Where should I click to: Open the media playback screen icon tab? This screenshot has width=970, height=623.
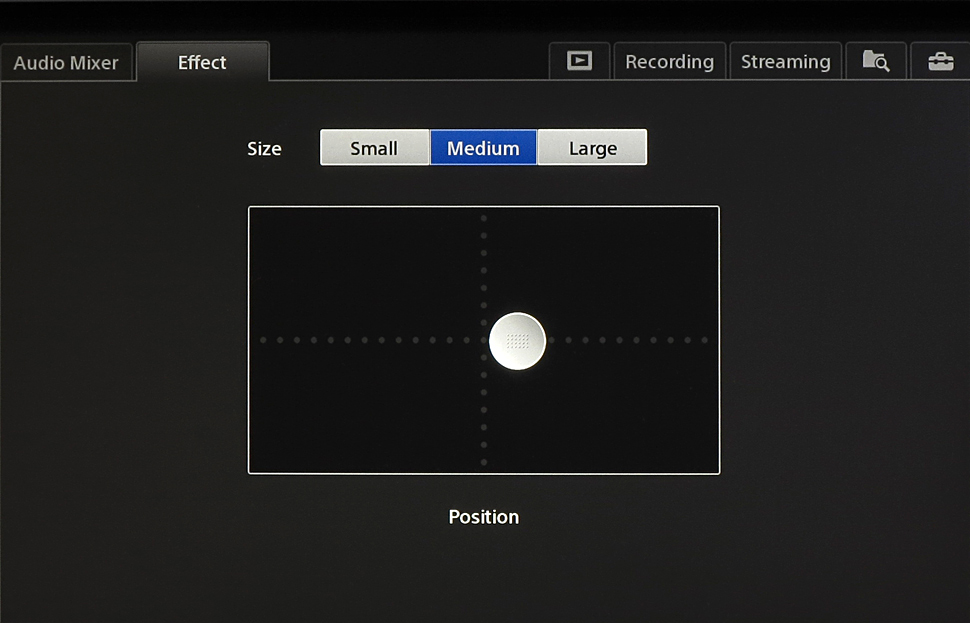pos(579,61)
